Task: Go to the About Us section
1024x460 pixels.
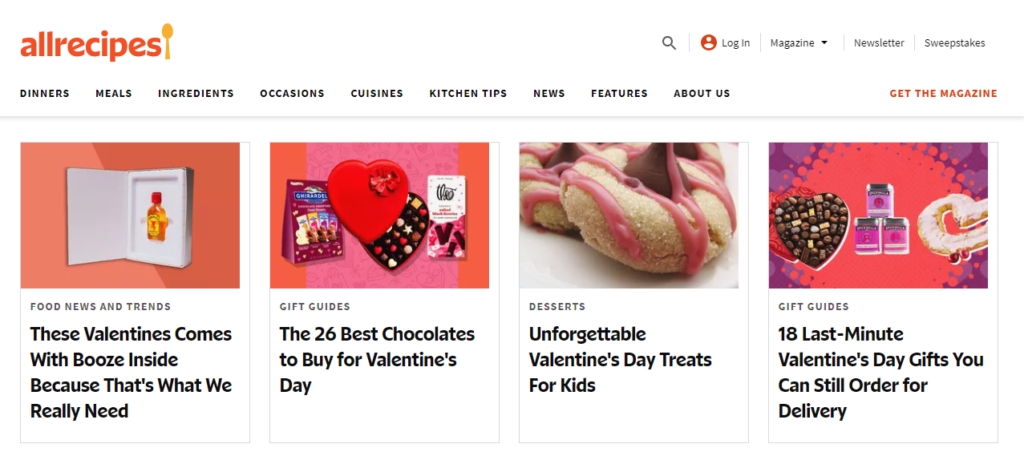Action: [x=702, y=93]
